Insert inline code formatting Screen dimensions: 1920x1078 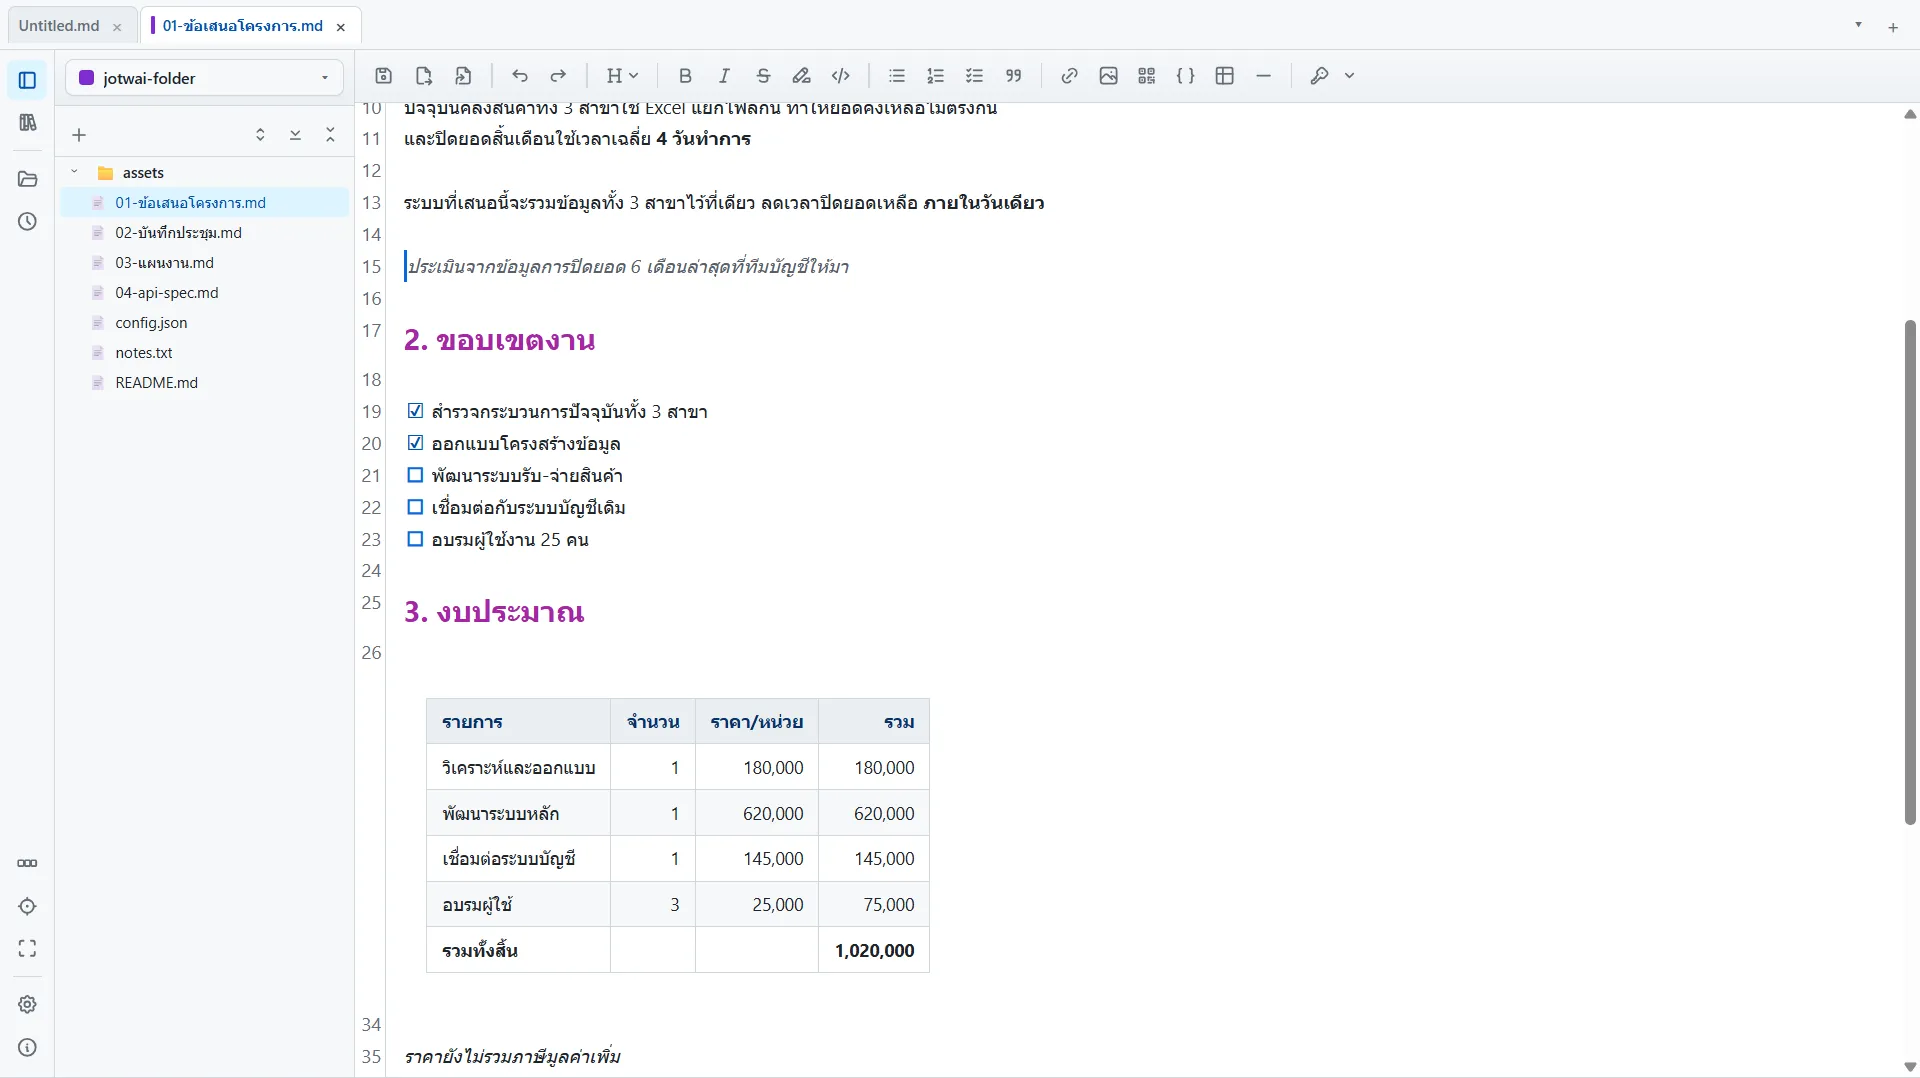coord(841,76)
